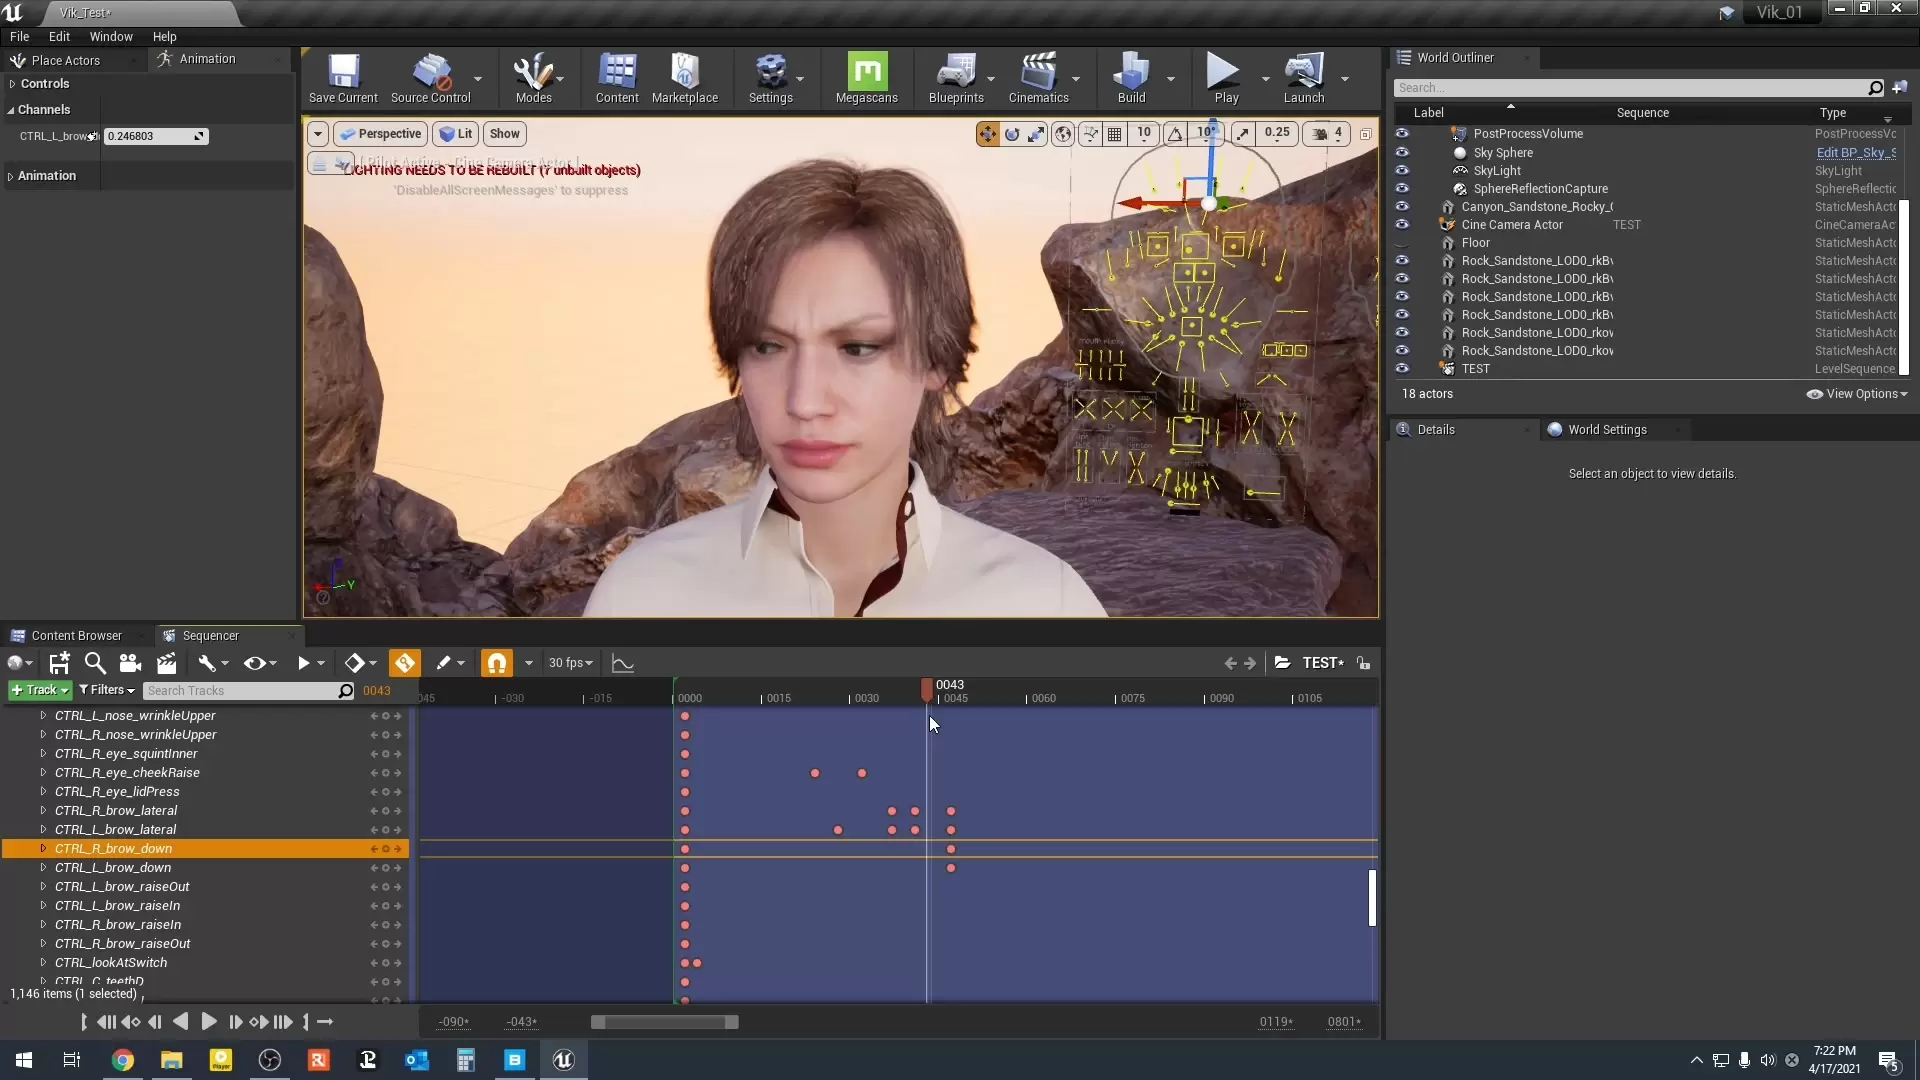
Task: Click the green Track add button
Action: click(40, 690)
